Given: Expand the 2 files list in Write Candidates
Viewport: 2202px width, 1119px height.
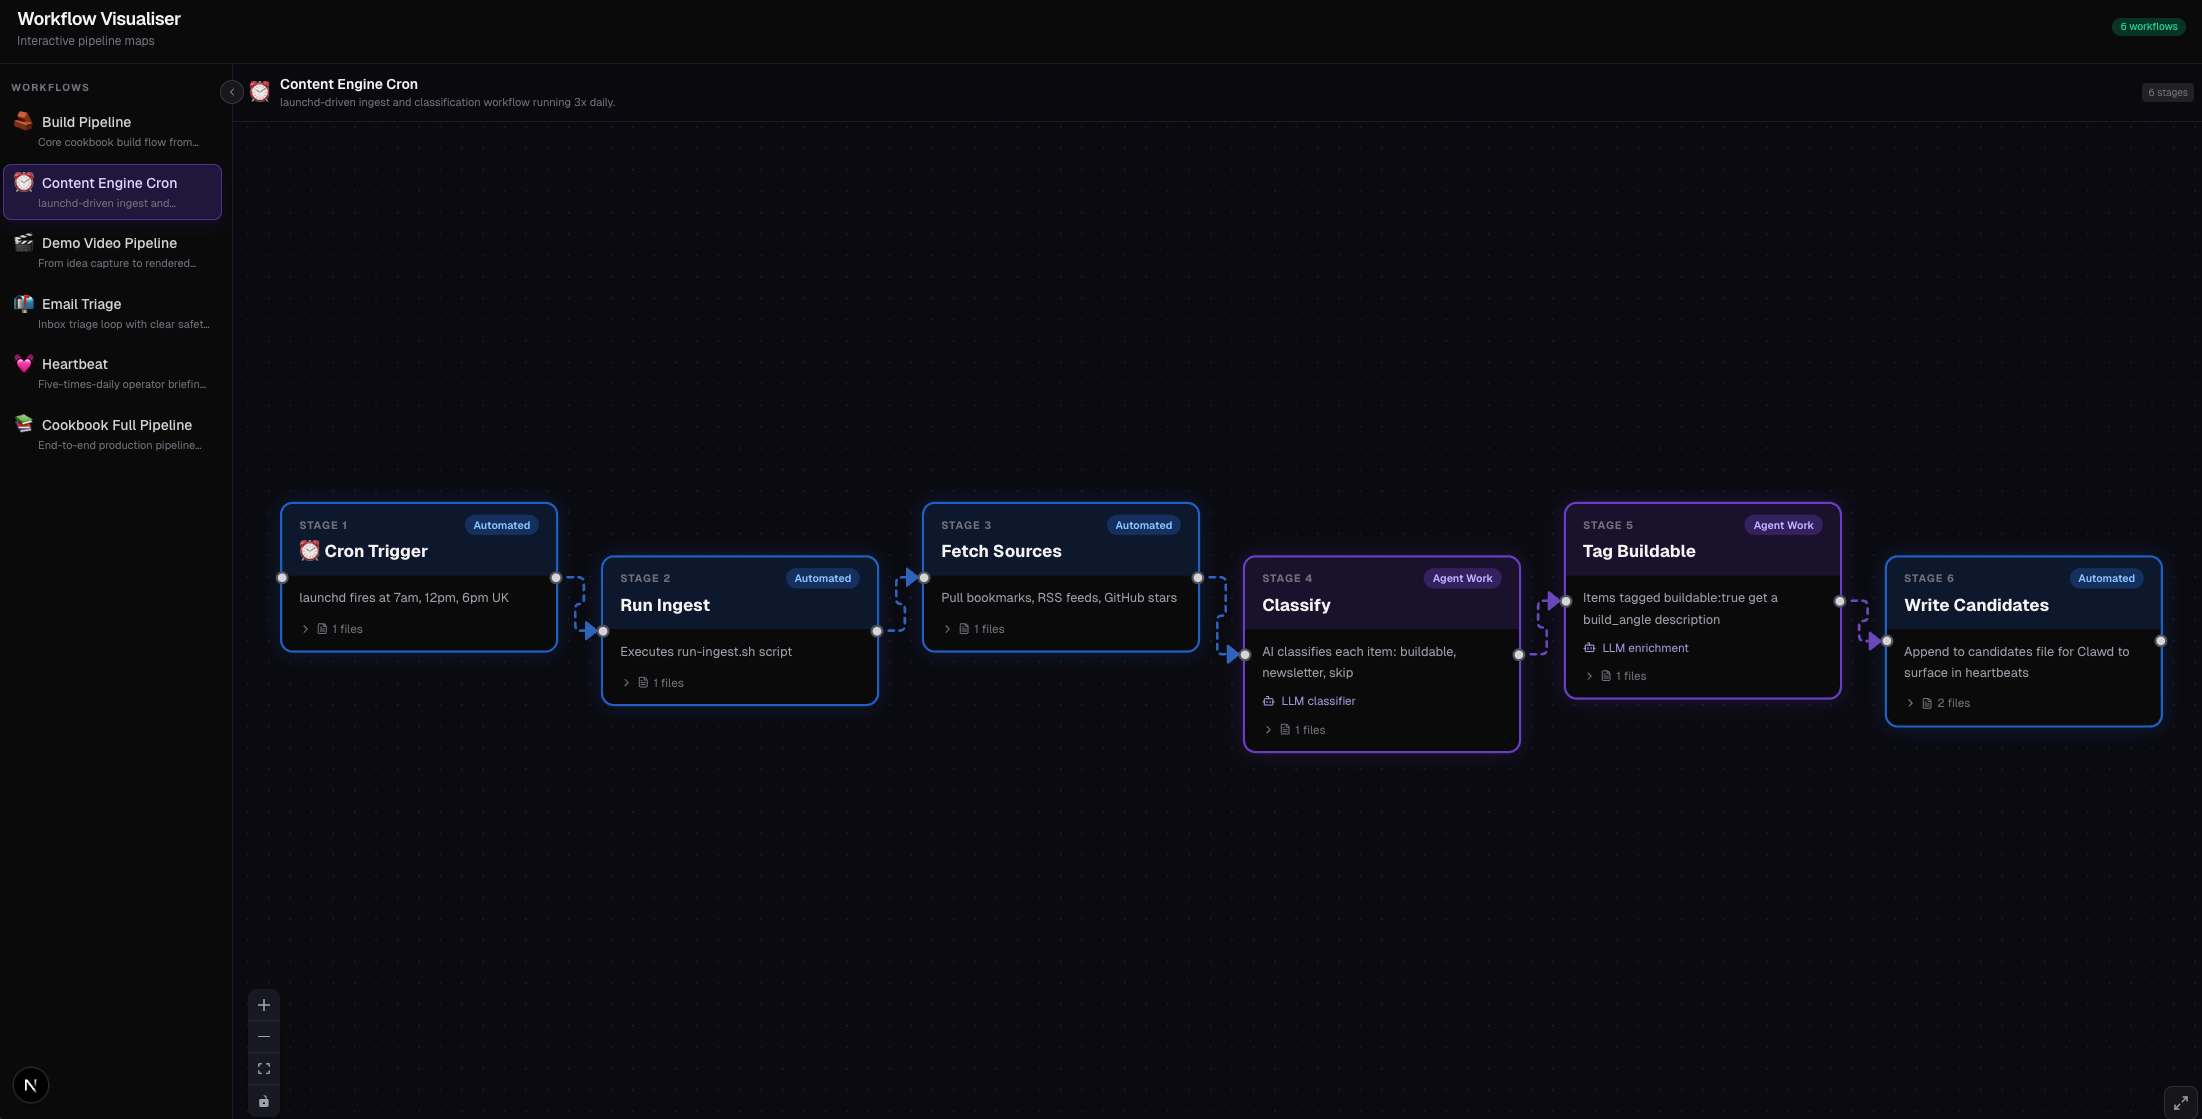Looking at the screenshot, I should point(1911,703).
